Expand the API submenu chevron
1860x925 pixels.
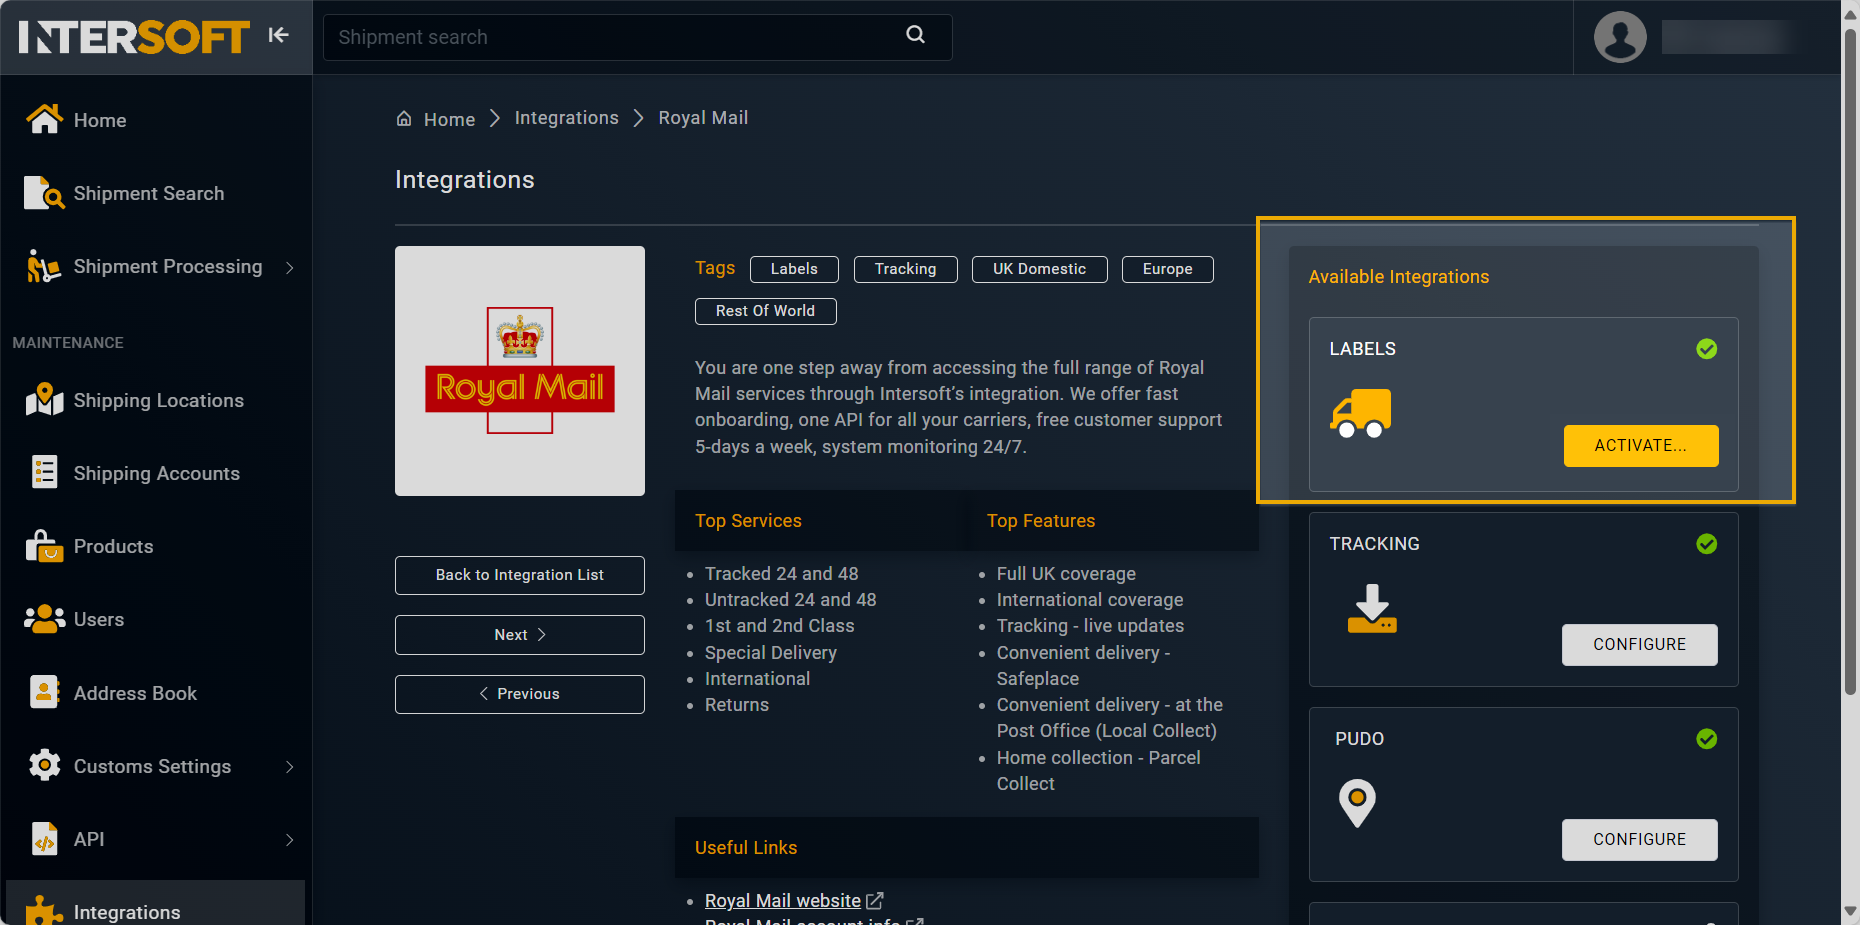290,839
